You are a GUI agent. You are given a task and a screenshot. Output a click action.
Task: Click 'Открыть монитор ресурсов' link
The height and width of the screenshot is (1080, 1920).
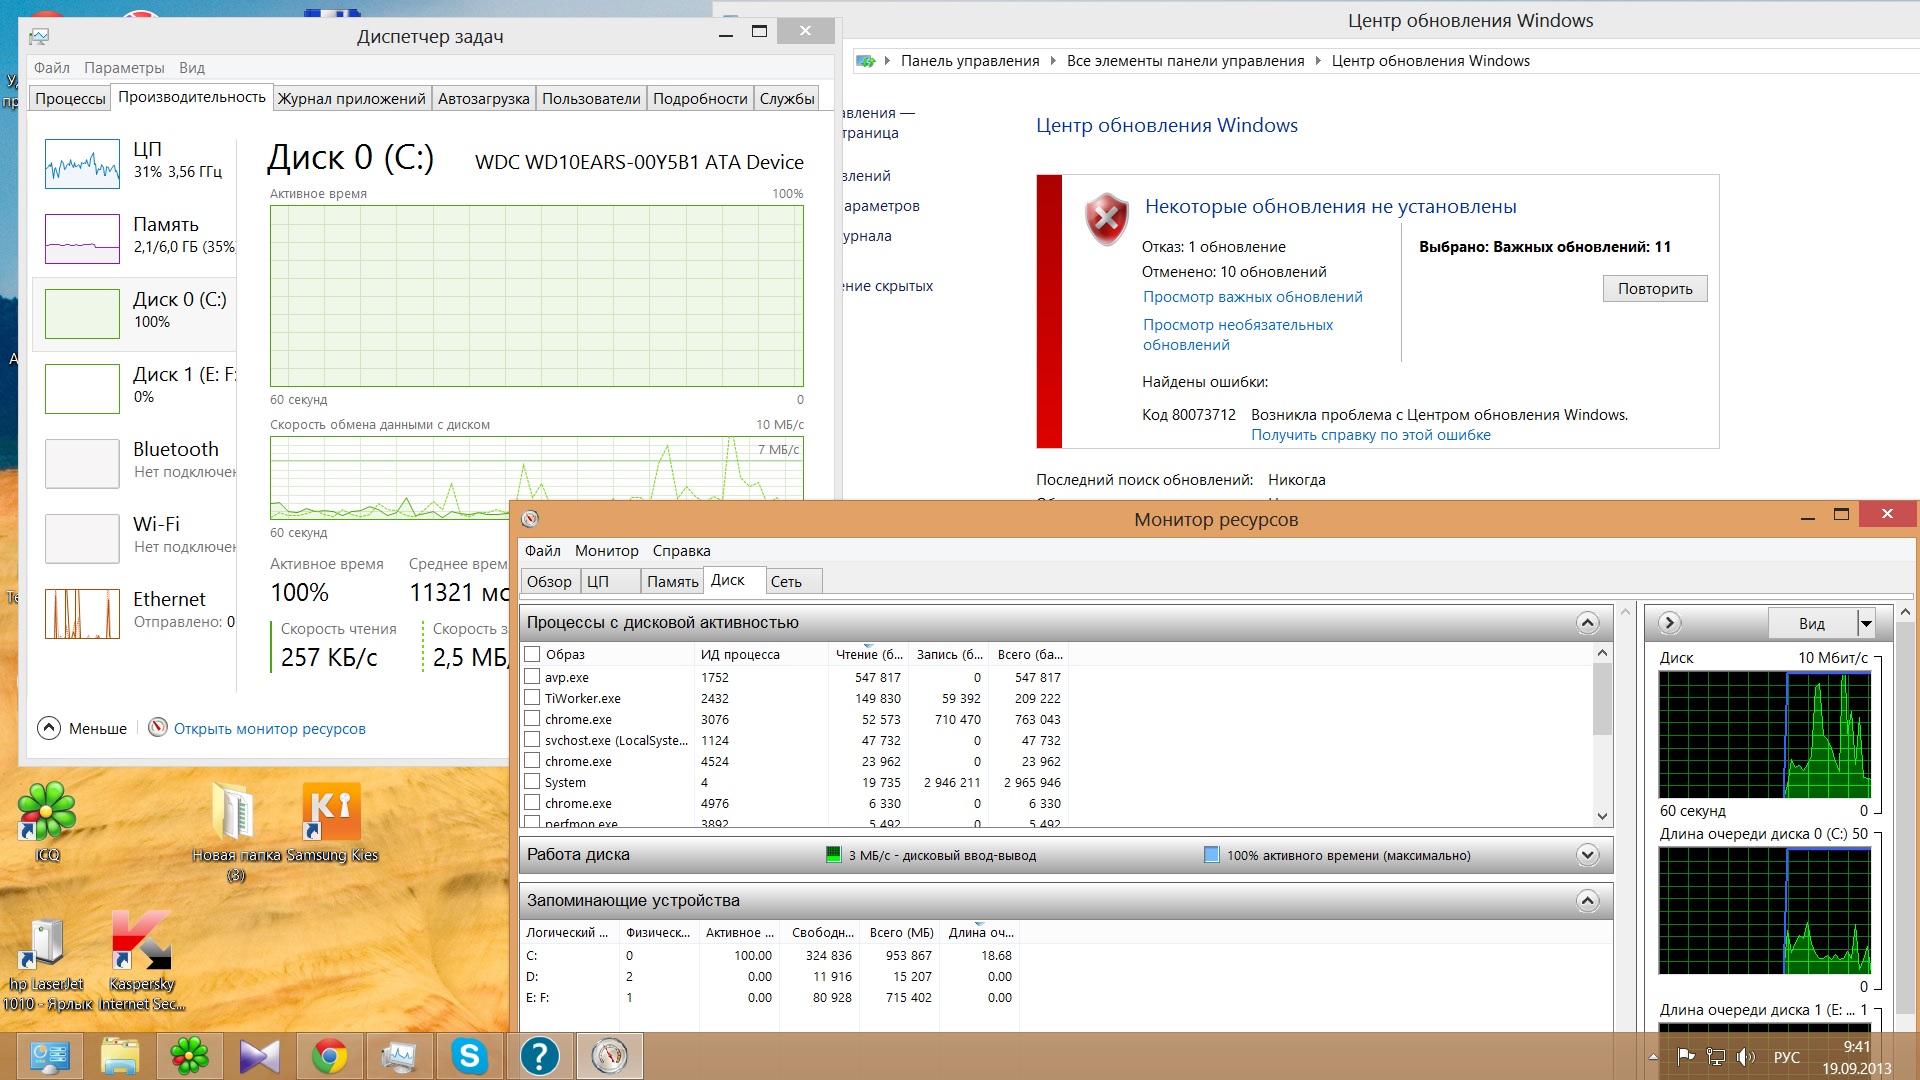coord(270,729)
